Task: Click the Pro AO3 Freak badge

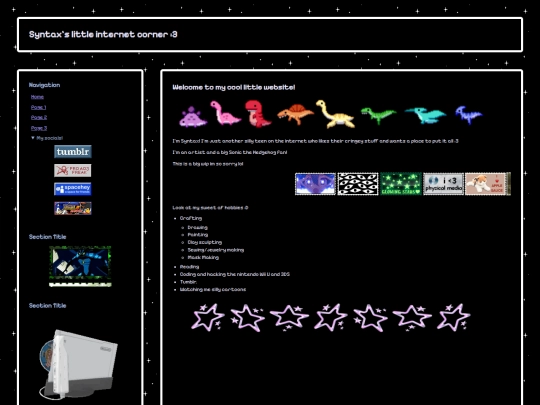Action: coord(73,170)
